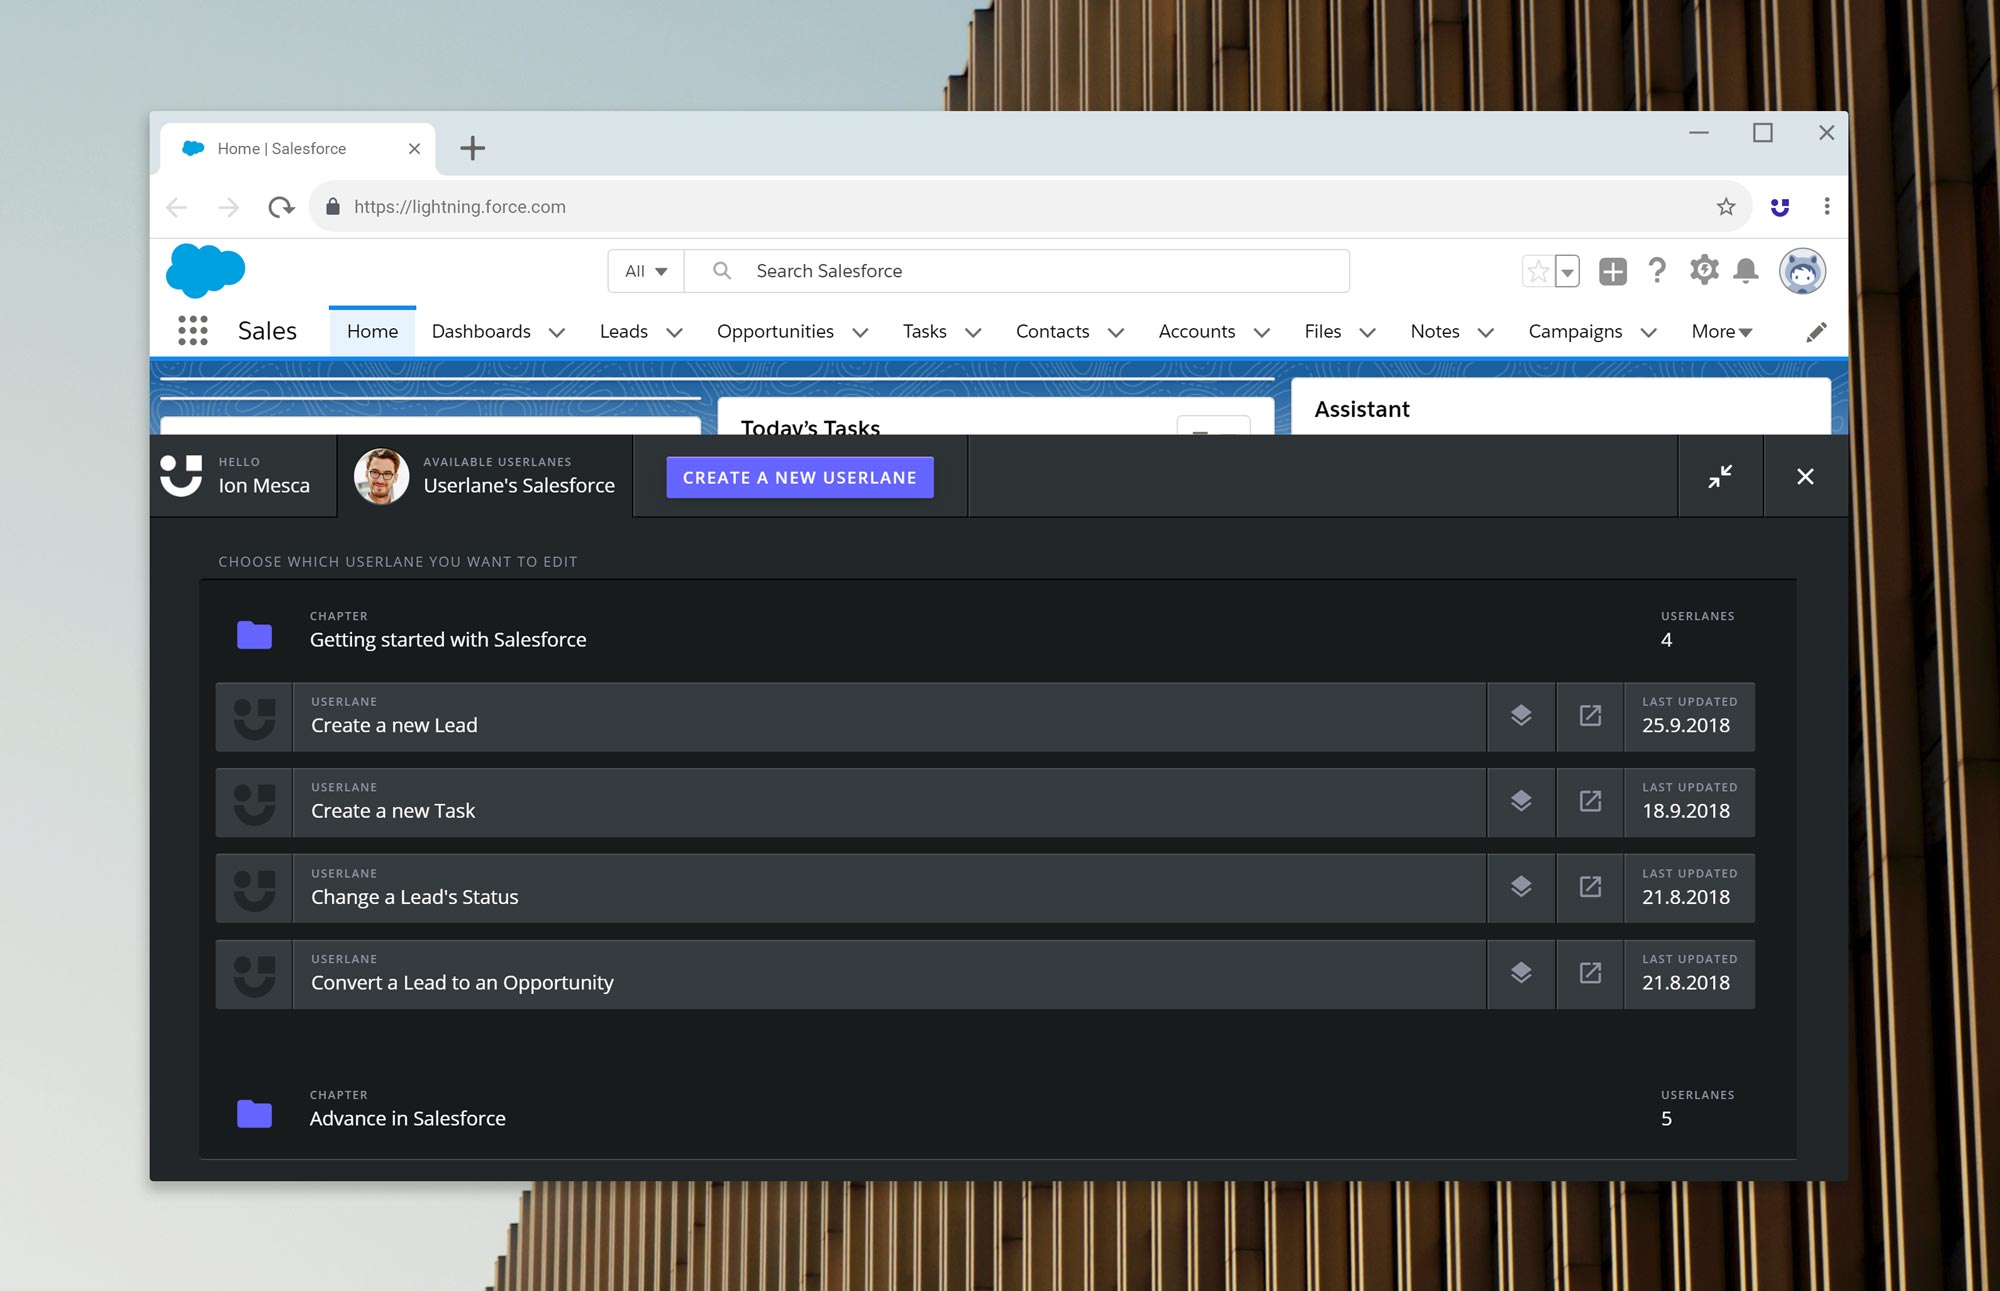Switch to the Home tab
This screenshot has width=2000, height=1291.
372,332
